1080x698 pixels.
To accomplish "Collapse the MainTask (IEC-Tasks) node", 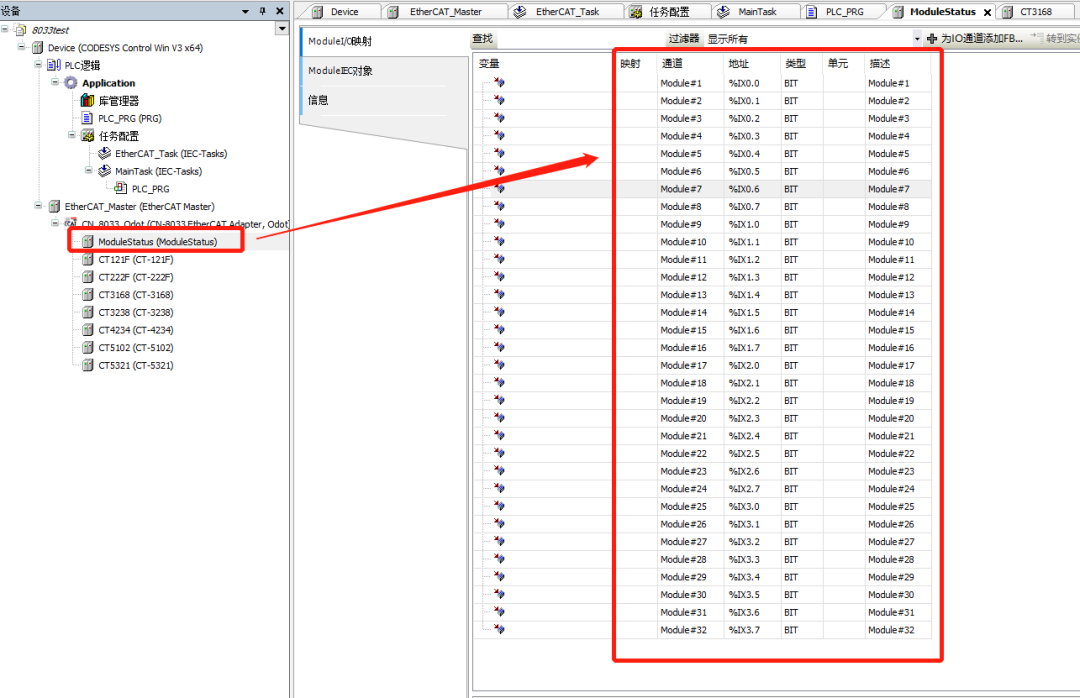I will click(x=89, y=171).
